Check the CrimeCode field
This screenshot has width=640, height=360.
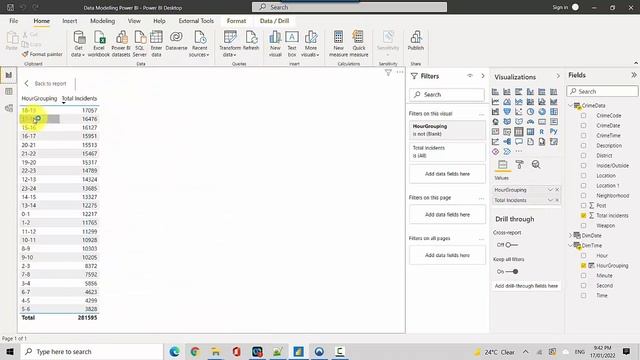[x=583, y=116]
